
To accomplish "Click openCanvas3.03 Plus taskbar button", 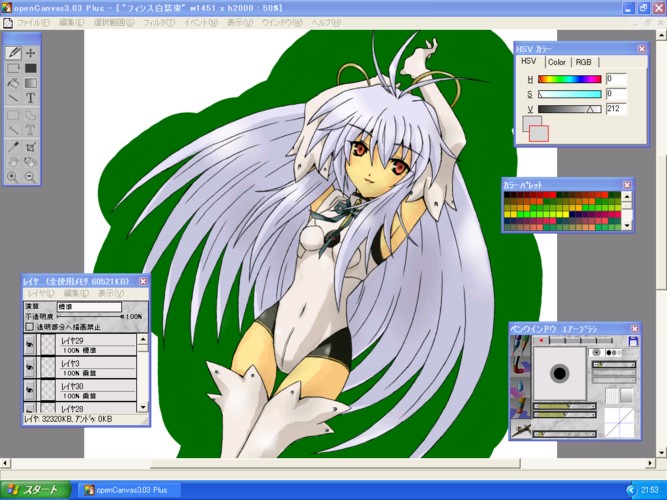I will [127, 490].
